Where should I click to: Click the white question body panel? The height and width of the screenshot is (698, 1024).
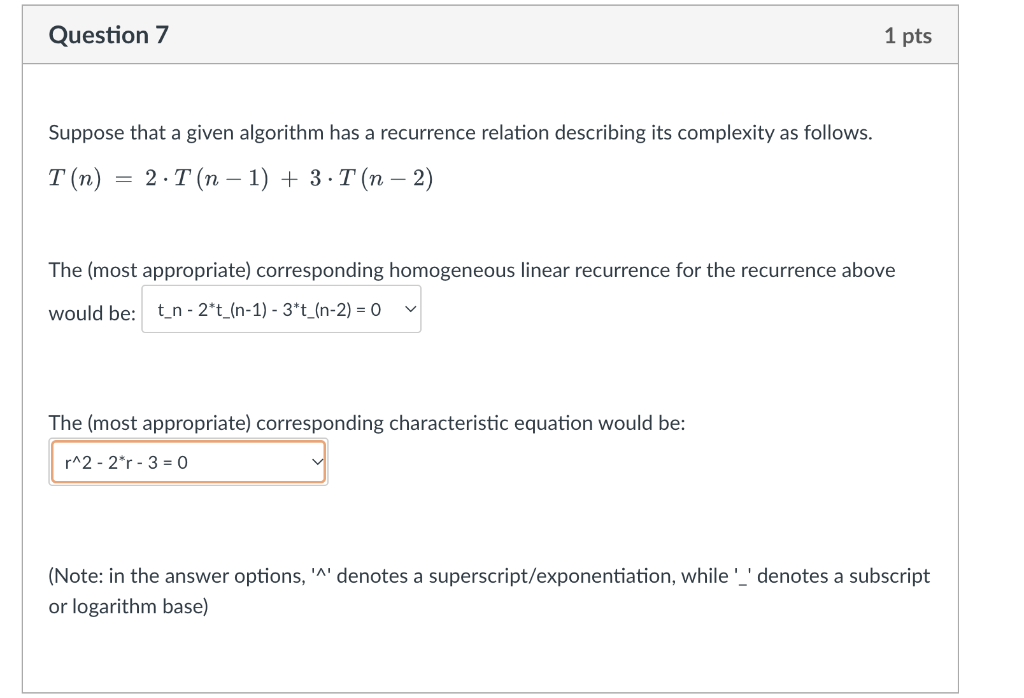point(700,650)
